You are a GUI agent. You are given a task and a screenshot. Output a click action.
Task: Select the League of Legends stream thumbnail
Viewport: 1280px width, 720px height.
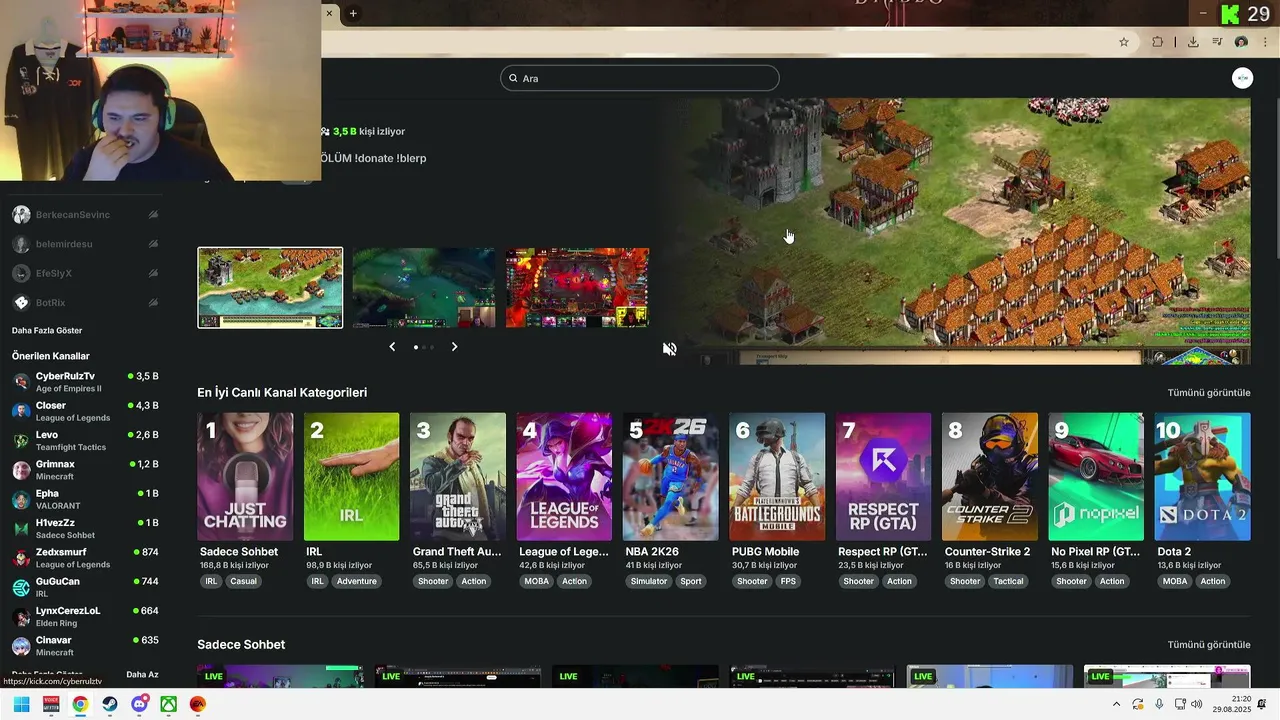click(424, 288)
